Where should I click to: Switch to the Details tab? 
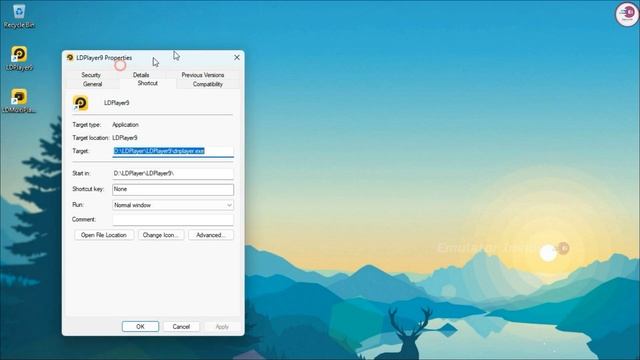[141, 75]
